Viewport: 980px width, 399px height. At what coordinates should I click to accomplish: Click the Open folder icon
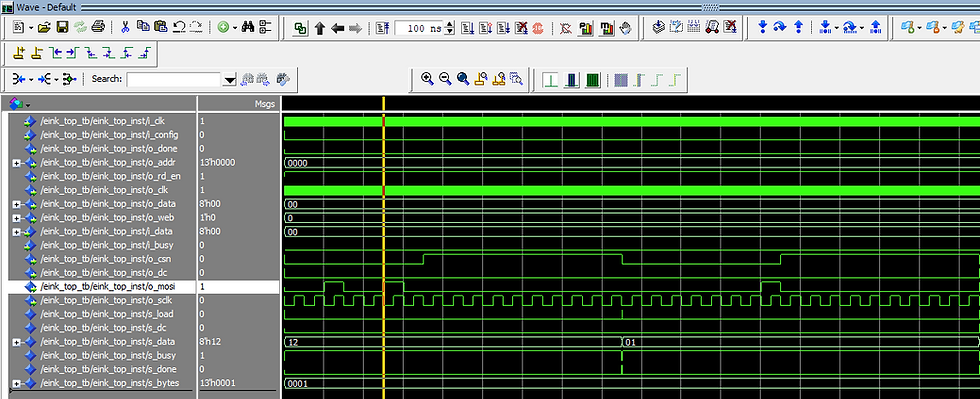click(x=43, y=28)
